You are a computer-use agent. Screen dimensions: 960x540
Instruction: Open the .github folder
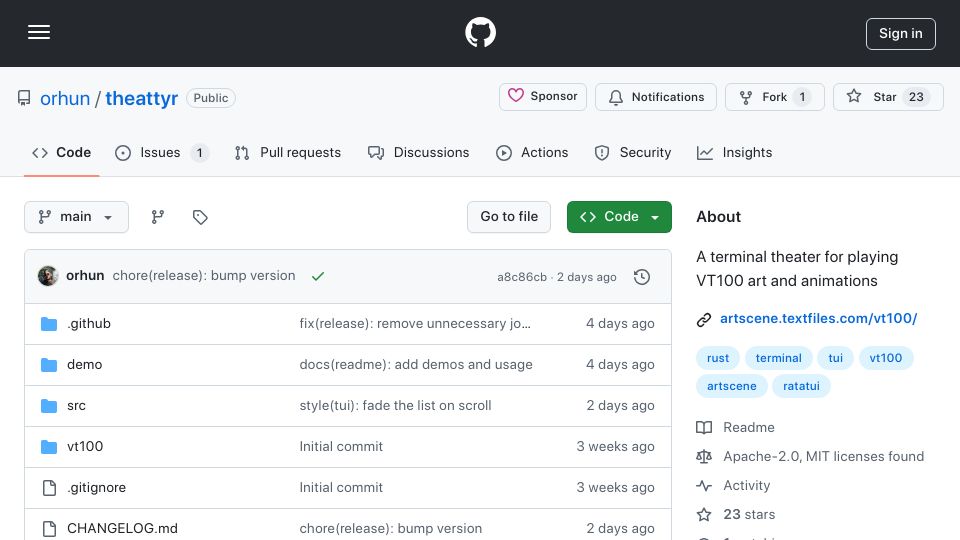pos(89,323)
